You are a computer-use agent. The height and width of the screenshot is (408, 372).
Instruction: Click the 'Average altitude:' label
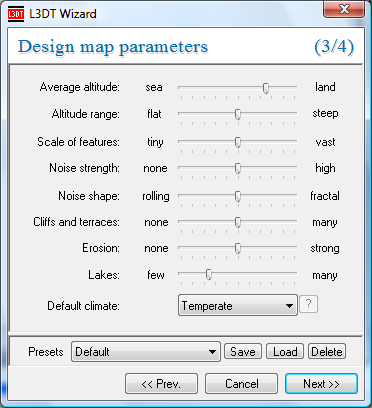(80, 87)
